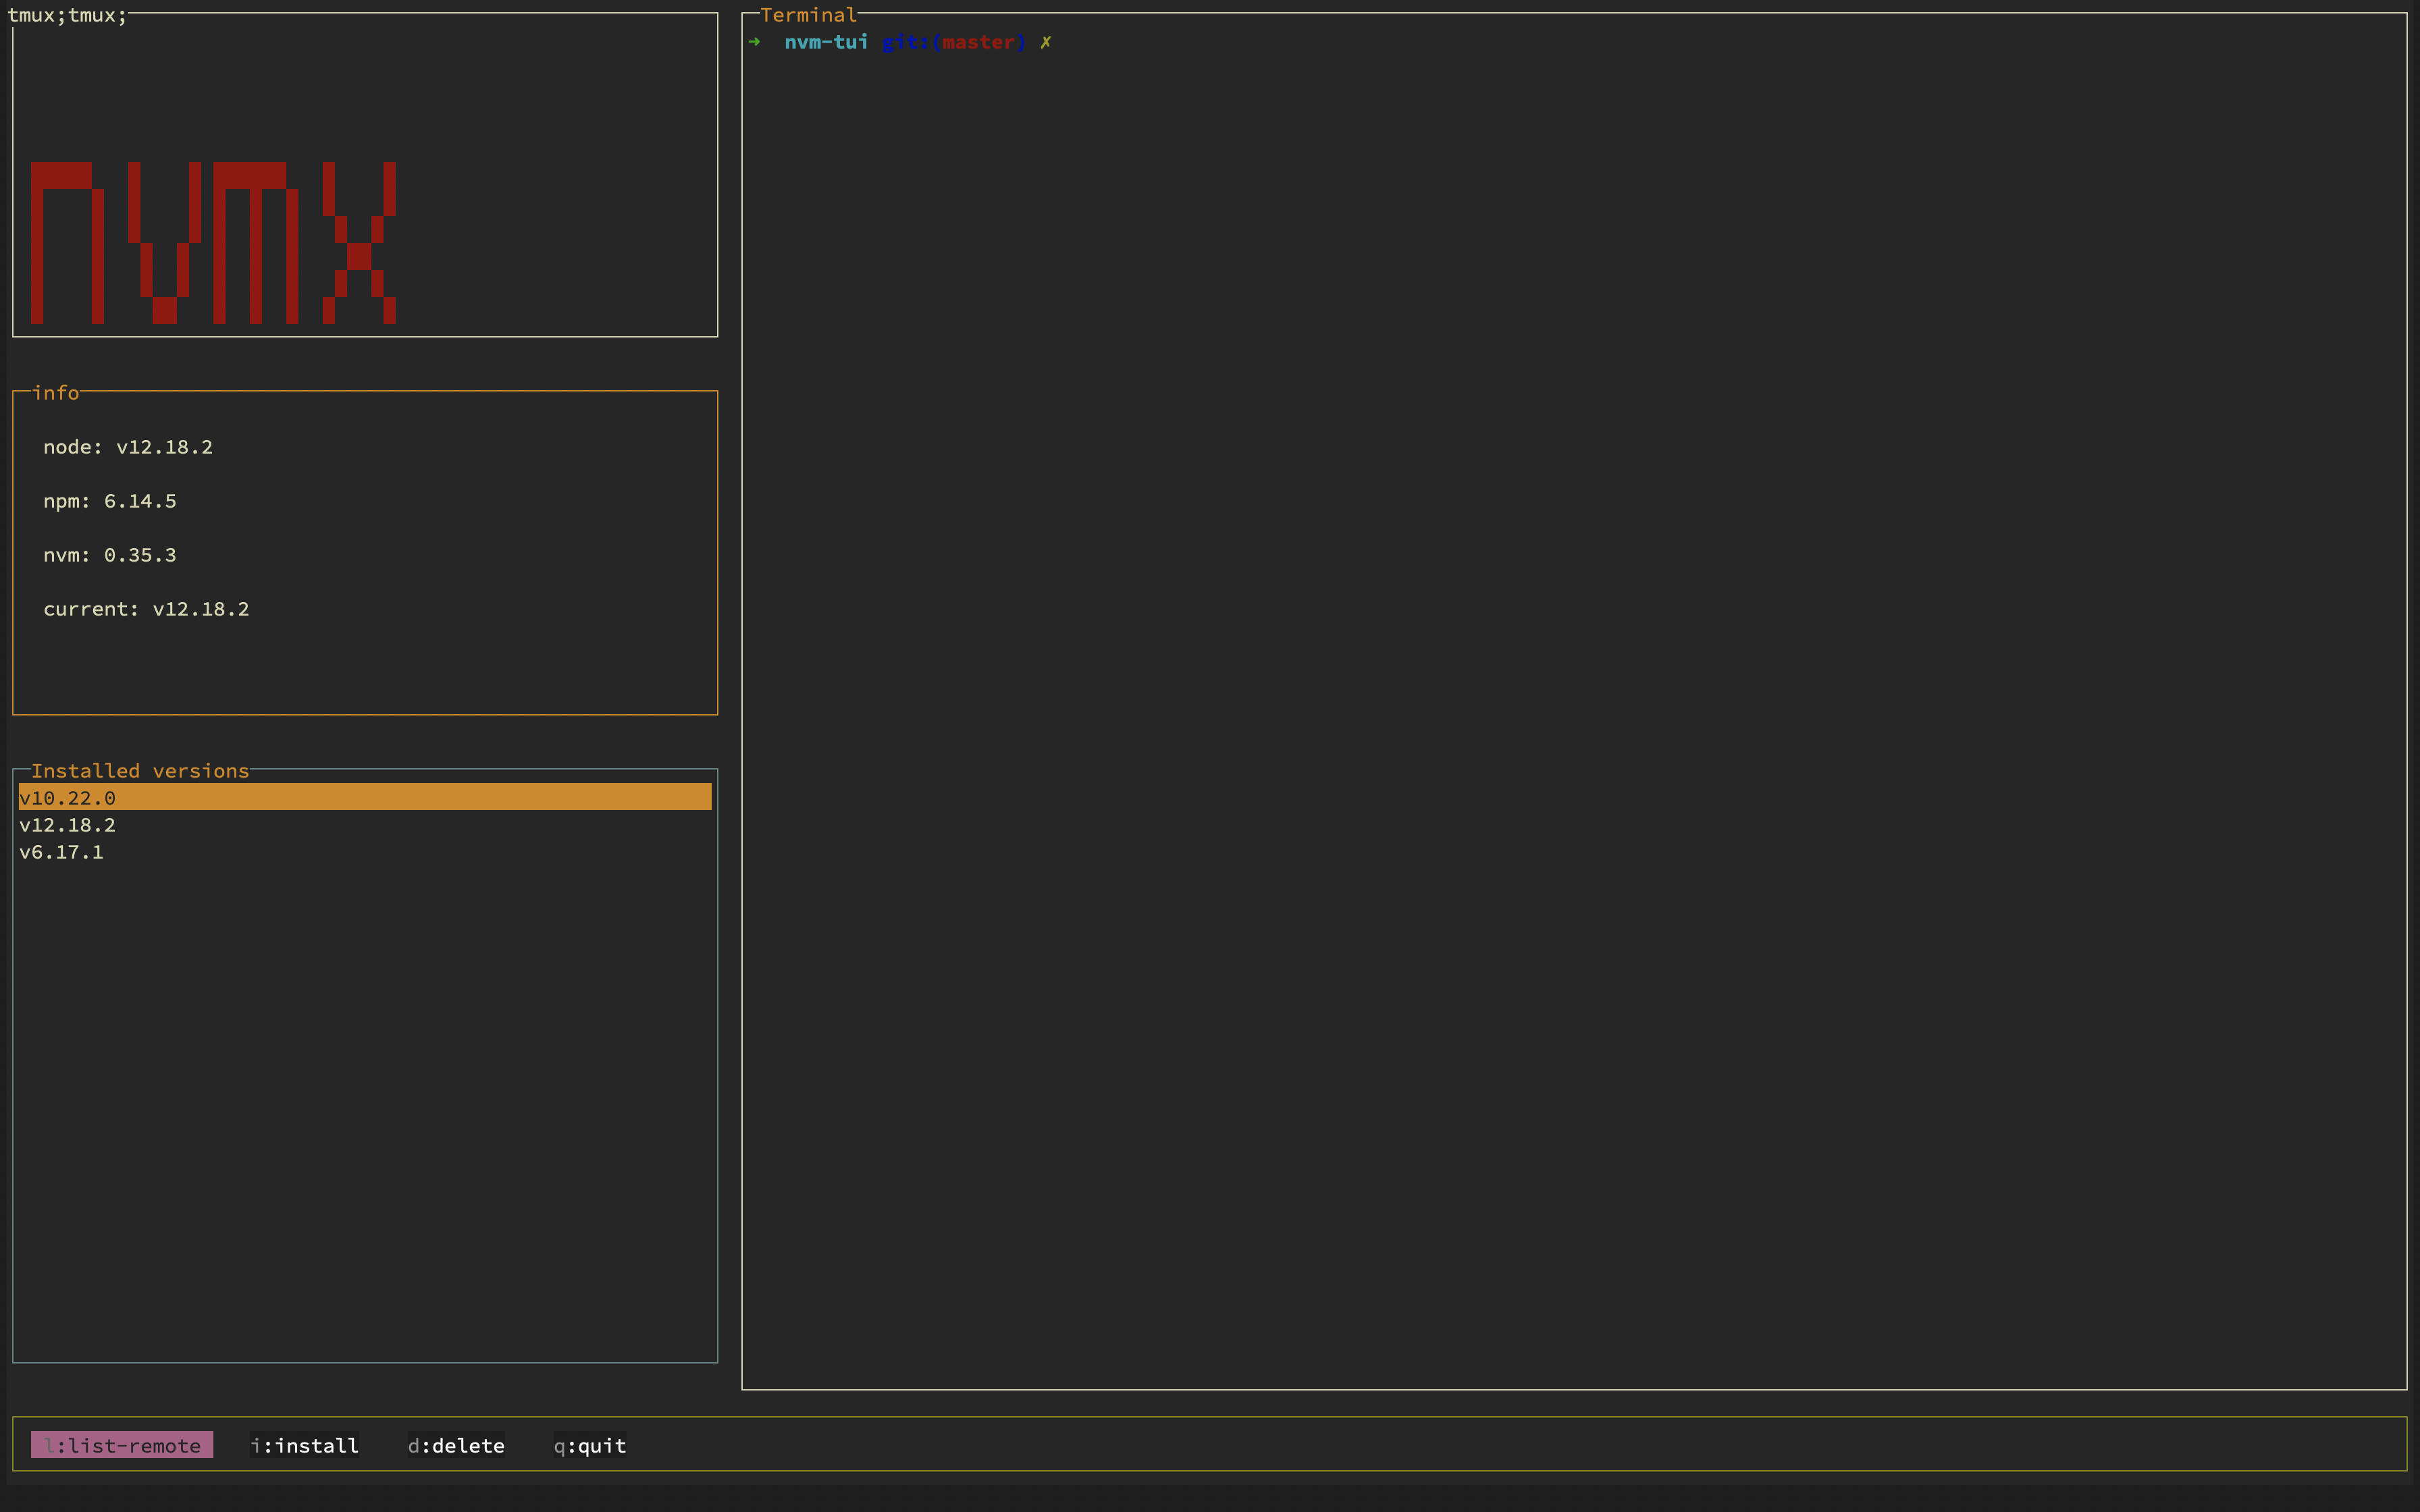The width and height of the screenshot is (2420, 1512).
Task: Click the q:quit shortcut in bottom bar
Action: [x=590, y=1445]
